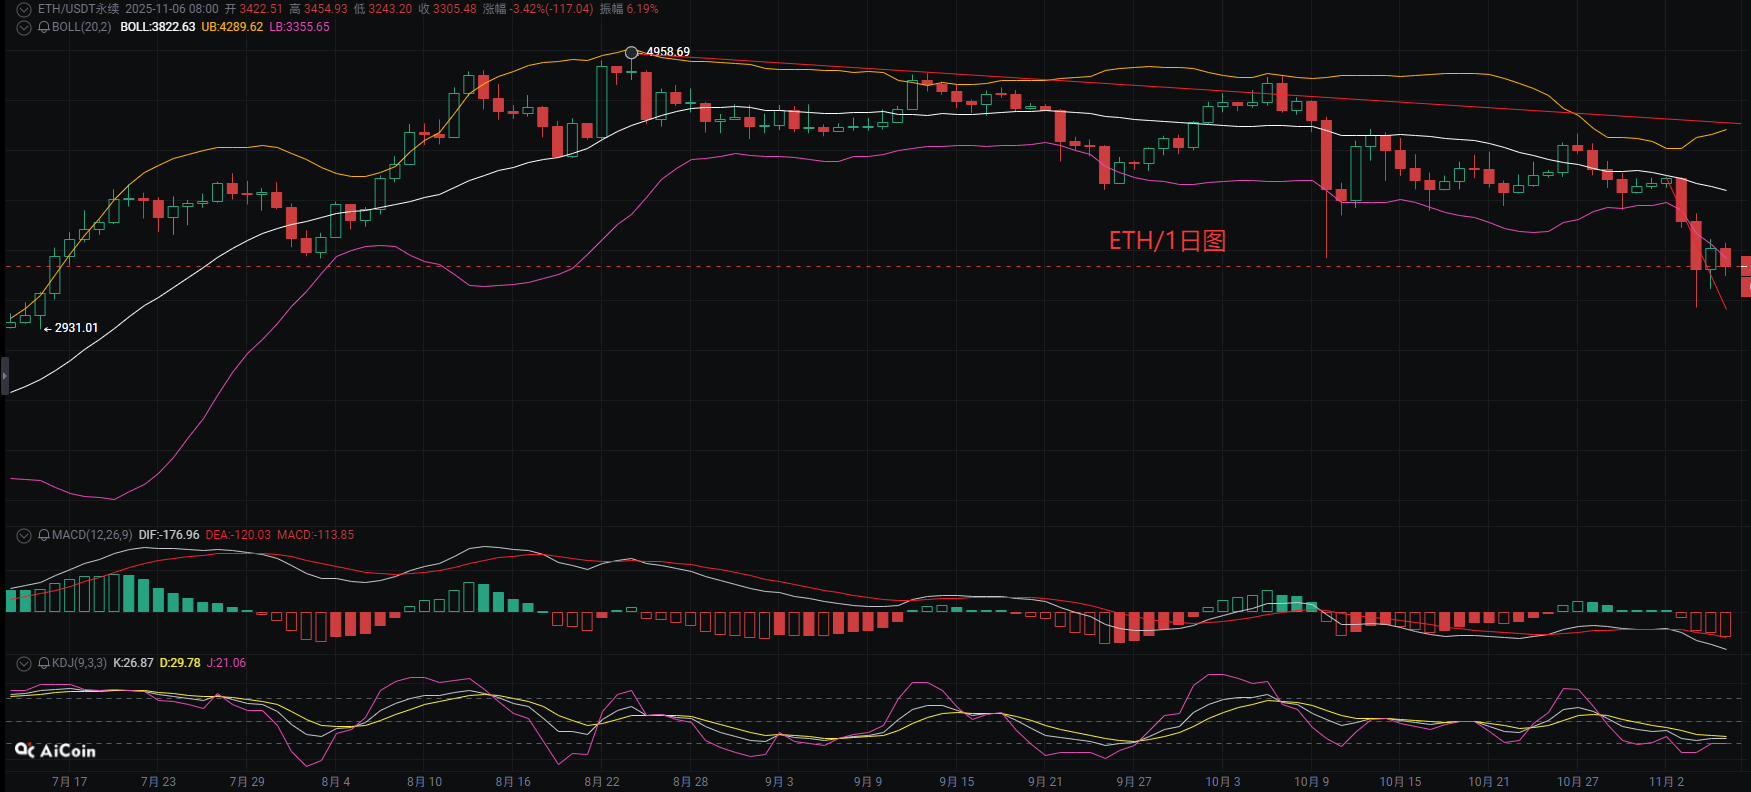Click the UB:4289.62 upper band value

tap(232, 27)
